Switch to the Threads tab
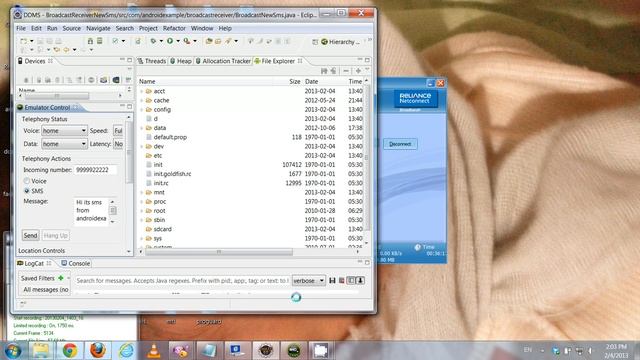Viewport: 640px width, 360px height. pyautogui.click(x=152, y=61)
